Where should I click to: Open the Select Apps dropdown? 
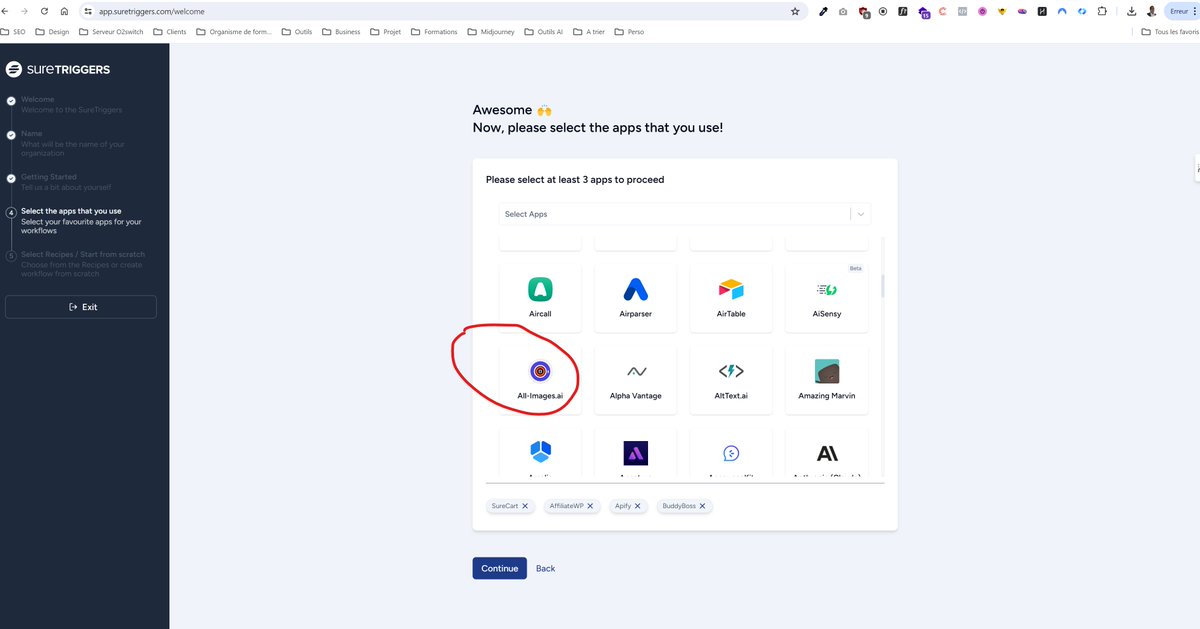point(685,214)
